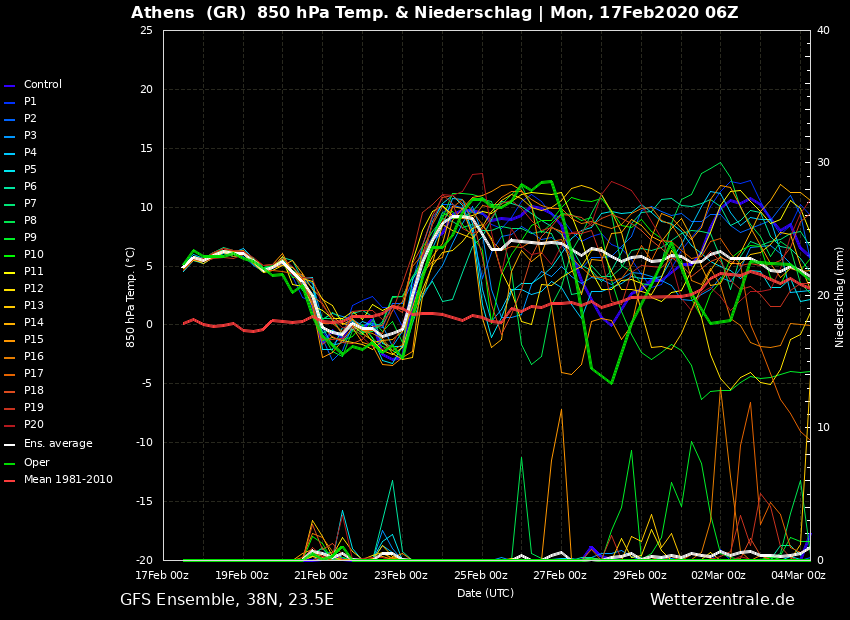Pick the "P12" legend entry
This screenshot has width=850, height=620.
34,288
